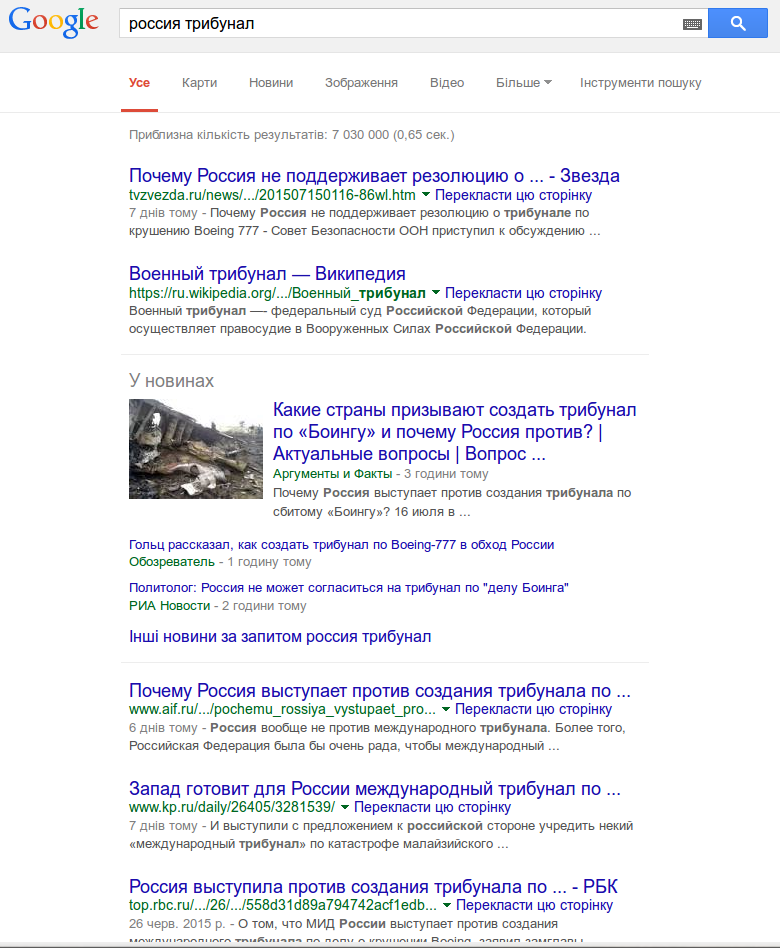
Task: Click source 'Обозреватель' label
Action: [x=172, y=562]
